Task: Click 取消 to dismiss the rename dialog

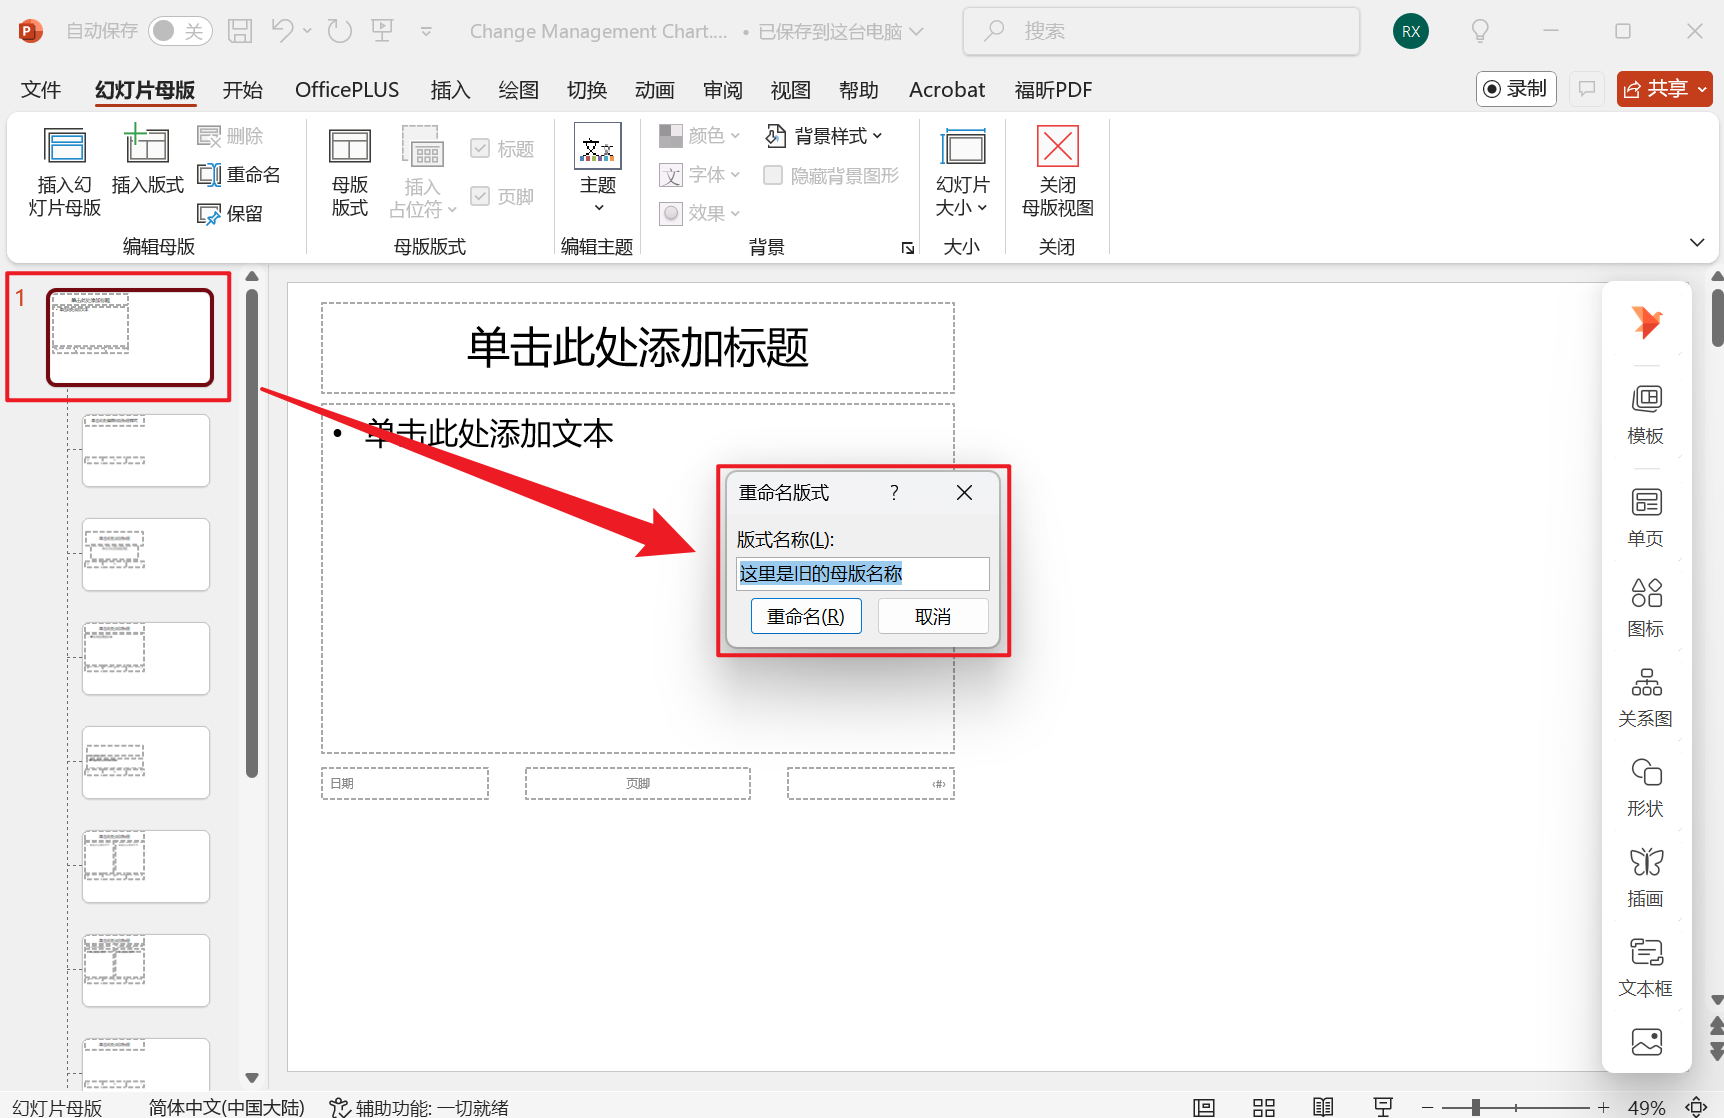Action: pyautogui.click(x=932, y=615)
